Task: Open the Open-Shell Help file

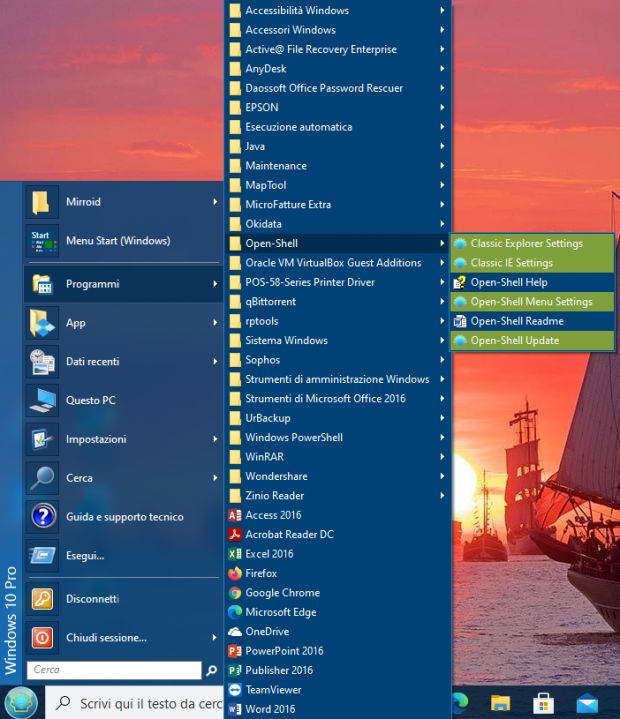Action: (x=532, y=282)
